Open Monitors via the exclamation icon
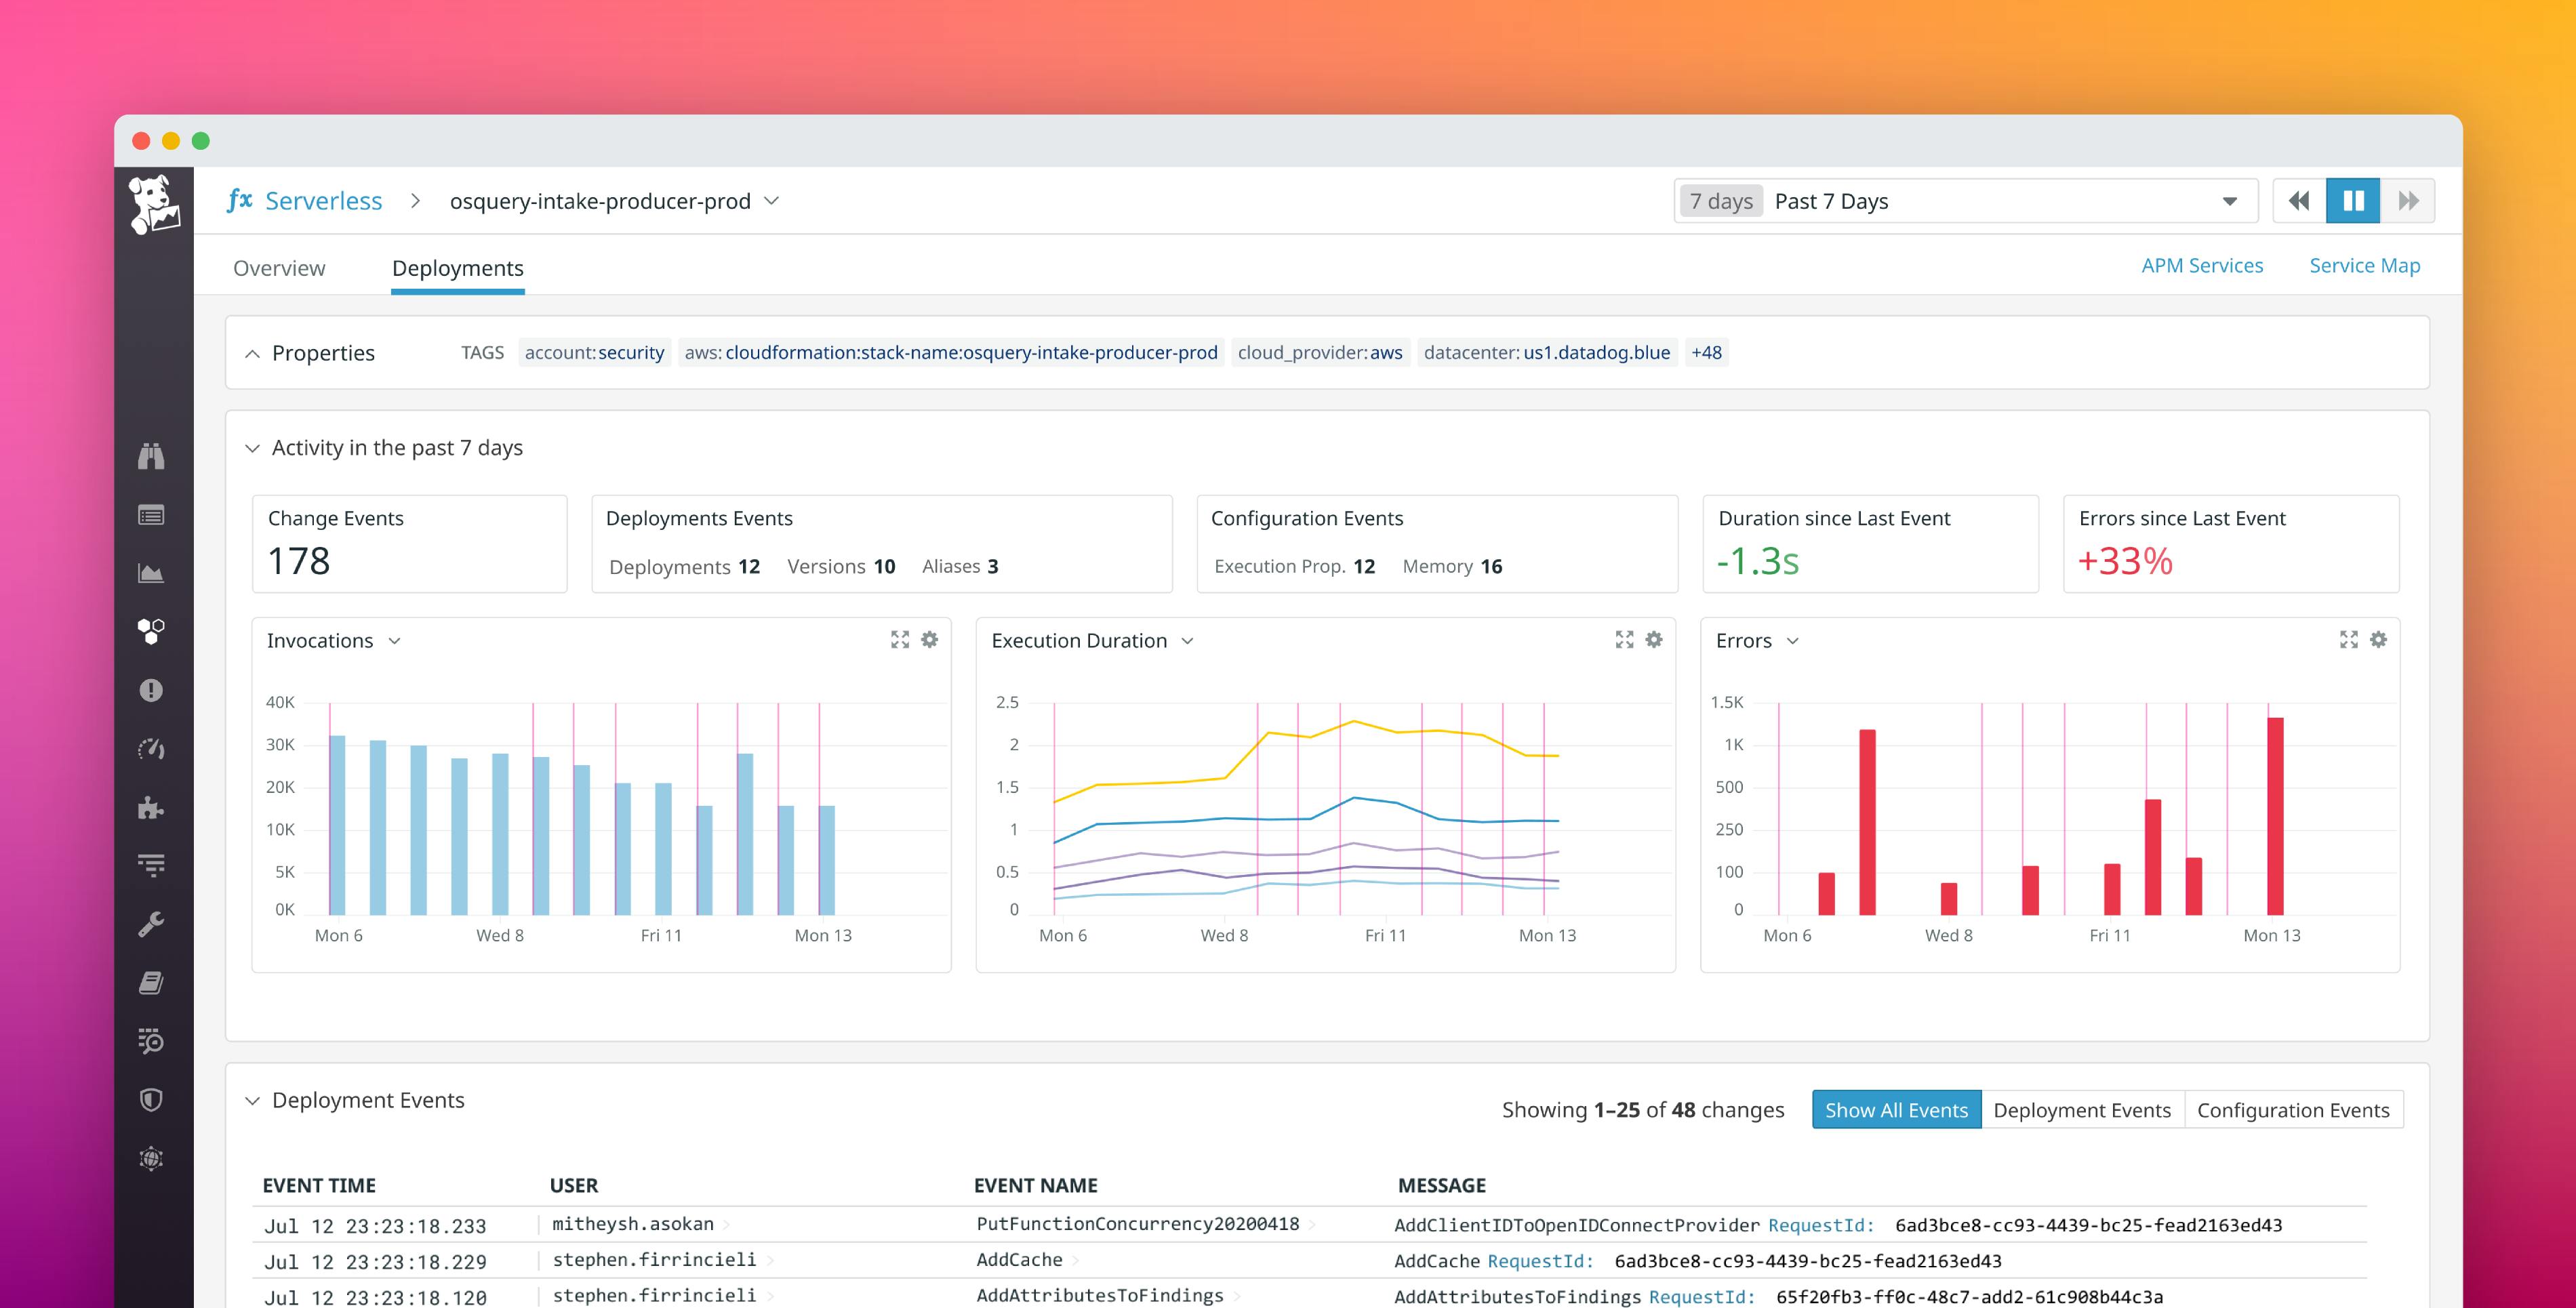 151,689
